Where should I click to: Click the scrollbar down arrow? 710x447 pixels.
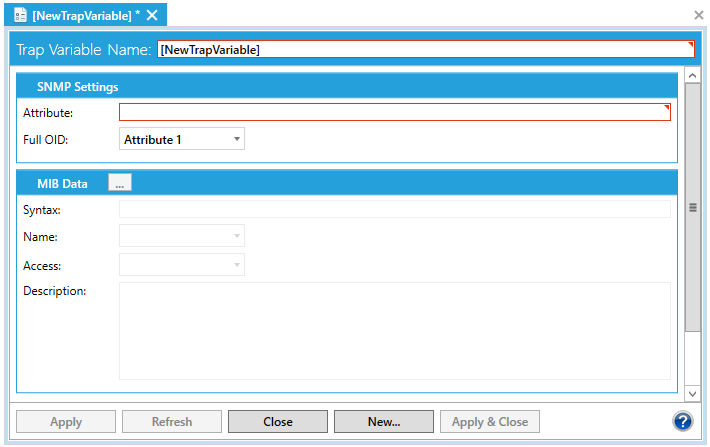point(692,394)
